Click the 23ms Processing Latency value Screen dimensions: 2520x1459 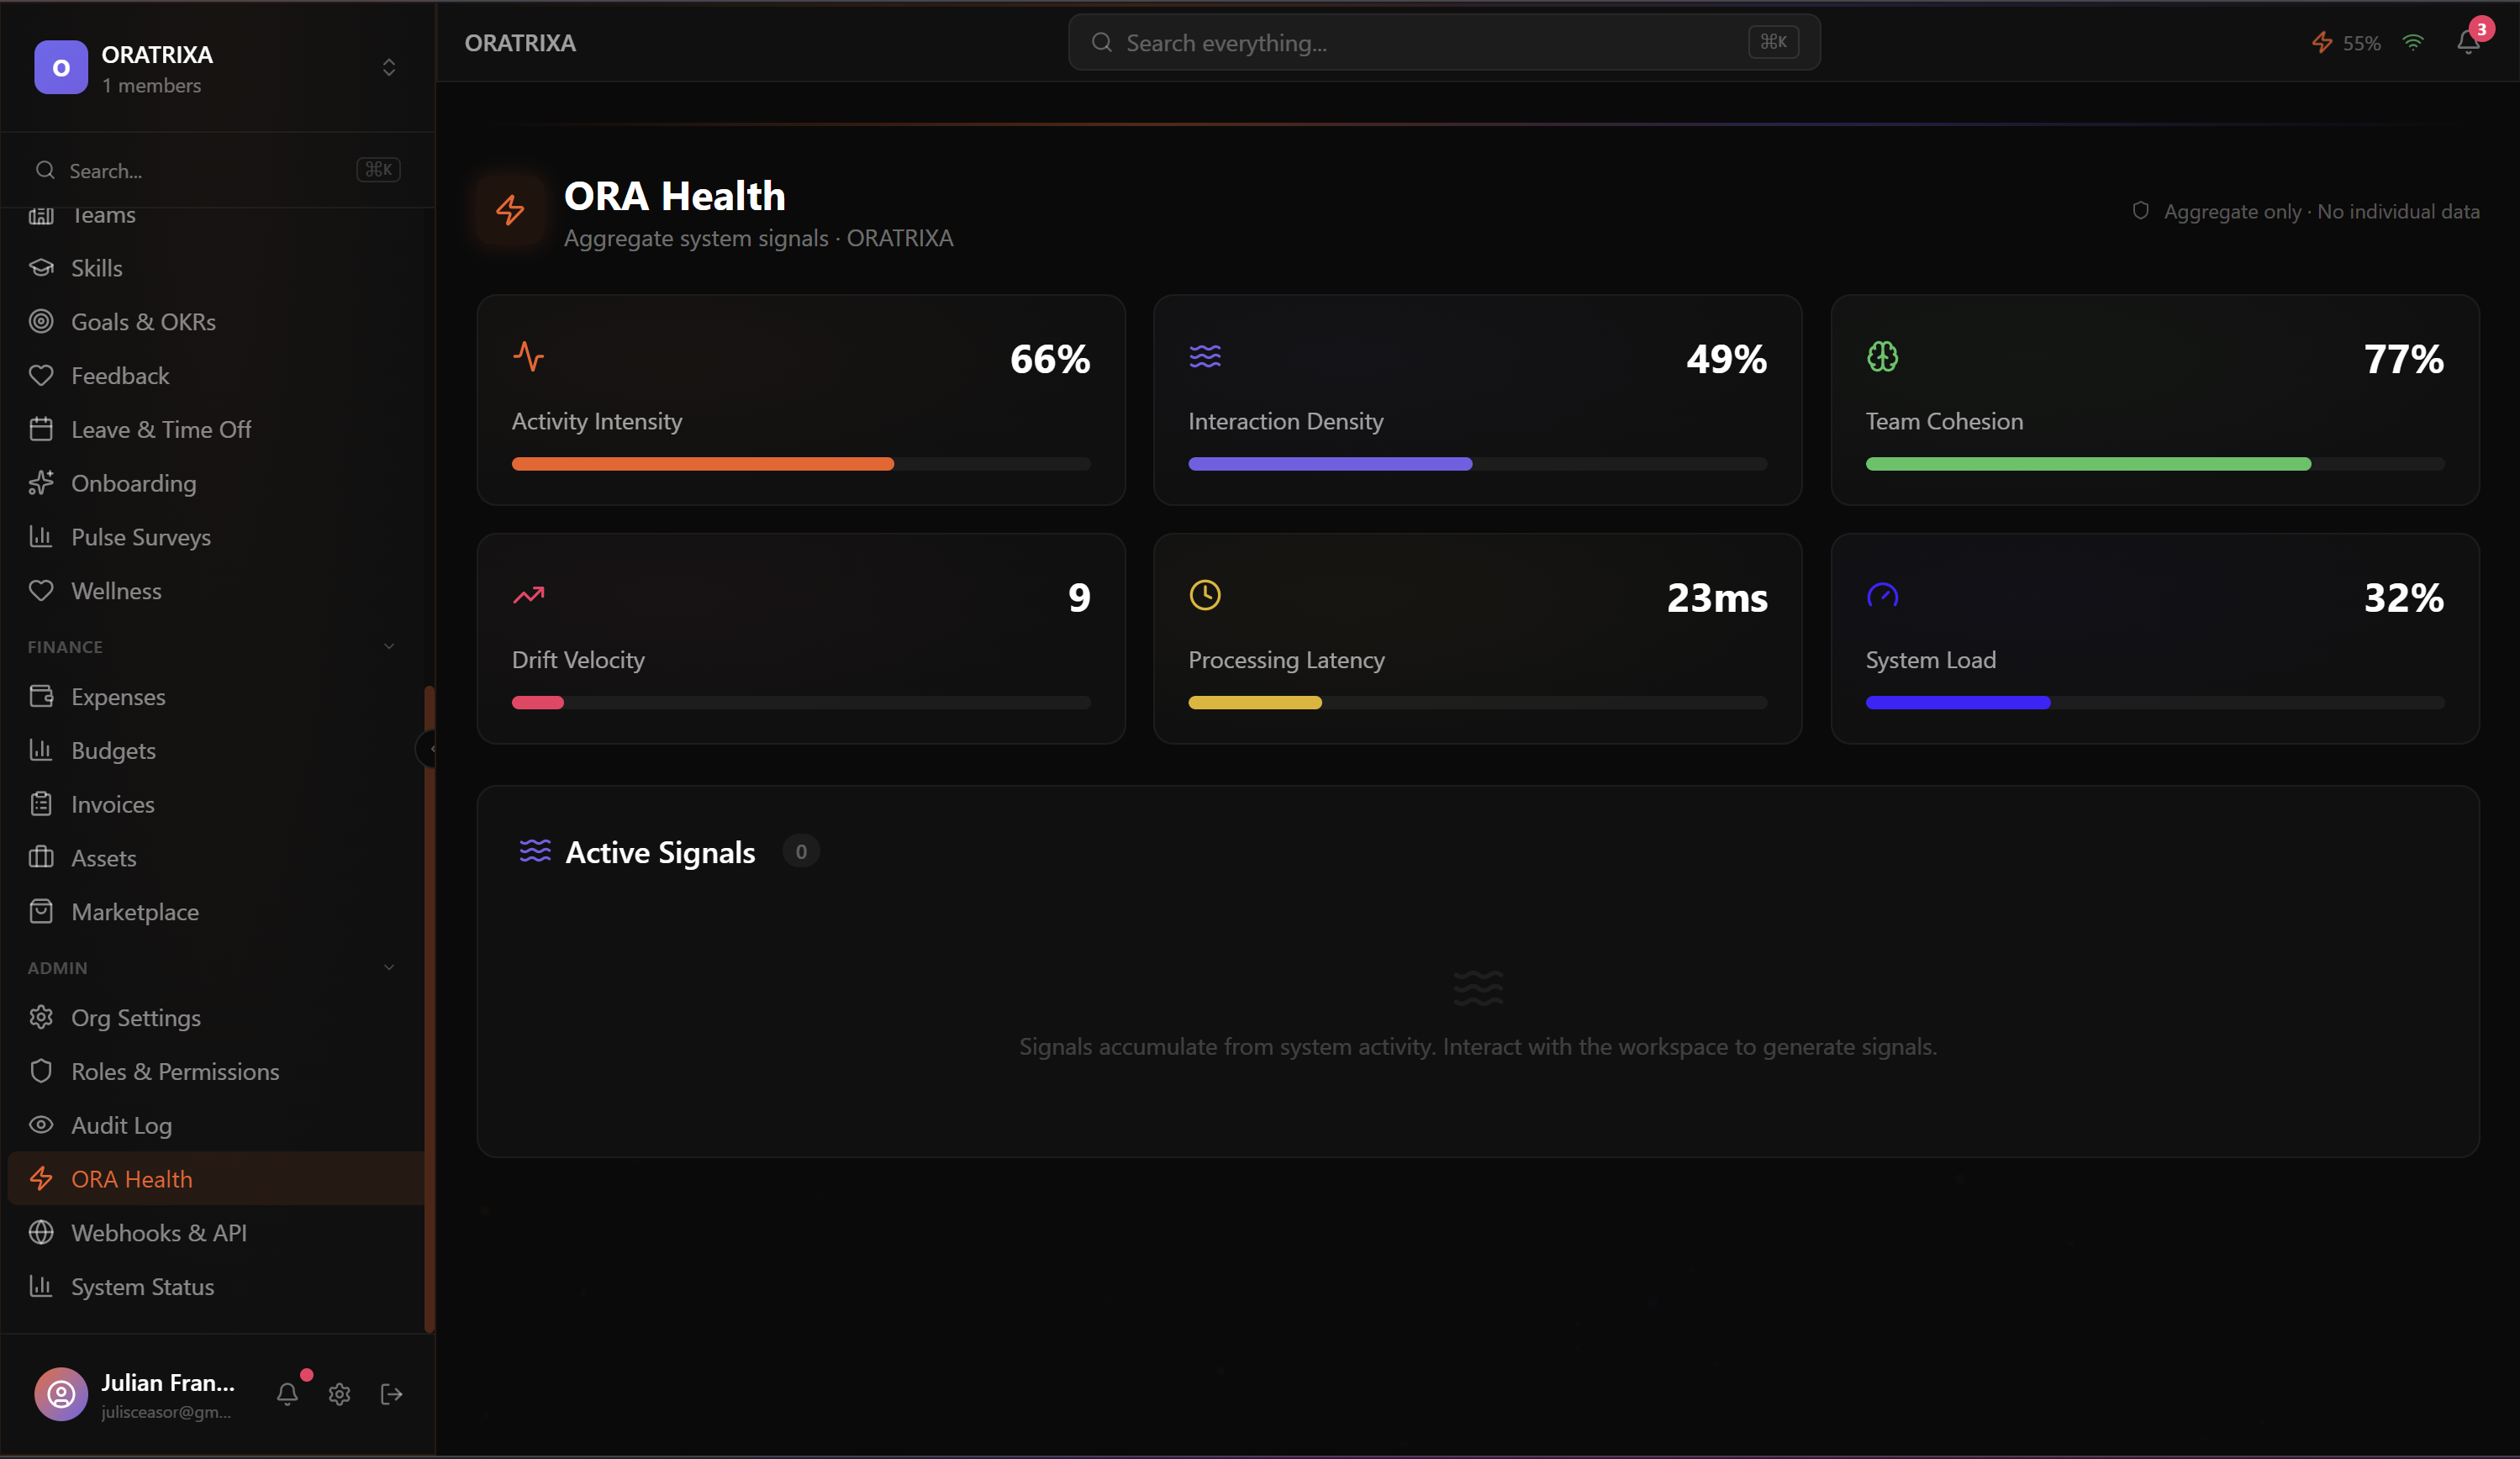click(x=1717, y=598)
